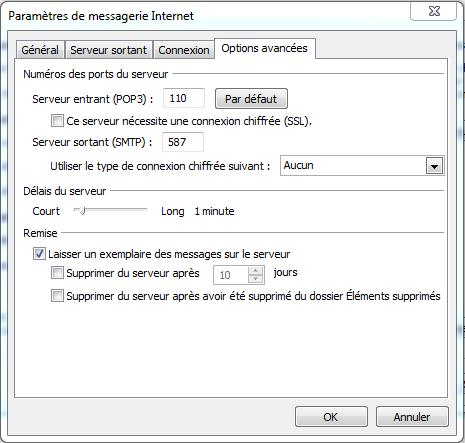
Task: Check delete after removed from Éléments supprimés
Action: coord(57,296)
